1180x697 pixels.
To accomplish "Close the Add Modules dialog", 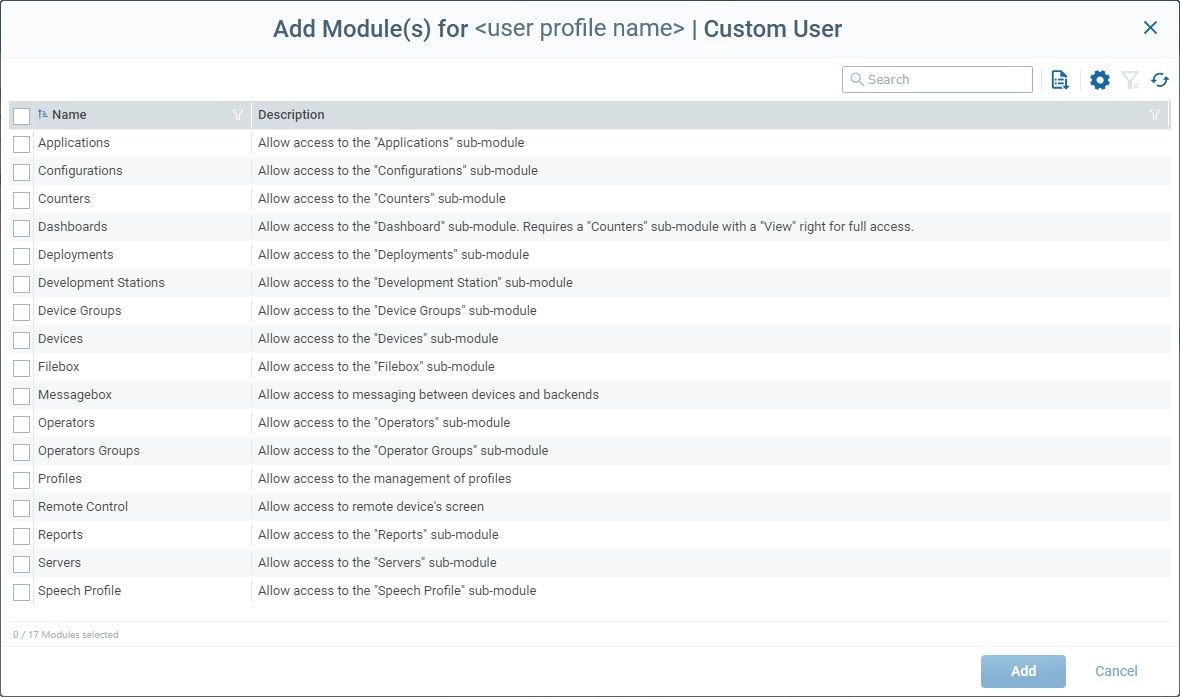I will 1150,28.
